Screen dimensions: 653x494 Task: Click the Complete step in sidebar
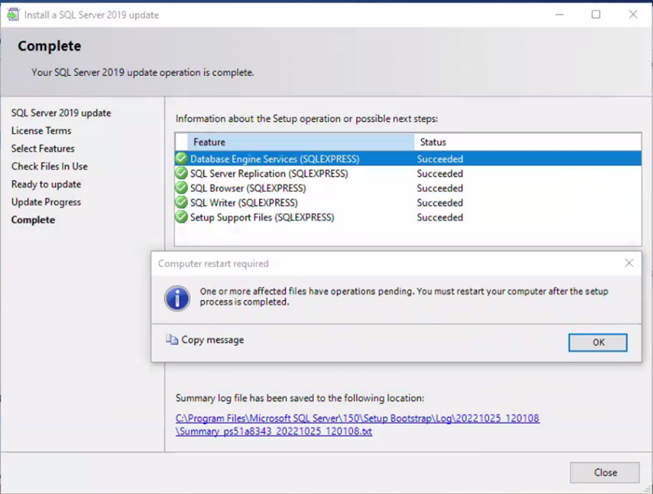click(x=33, y=220)
